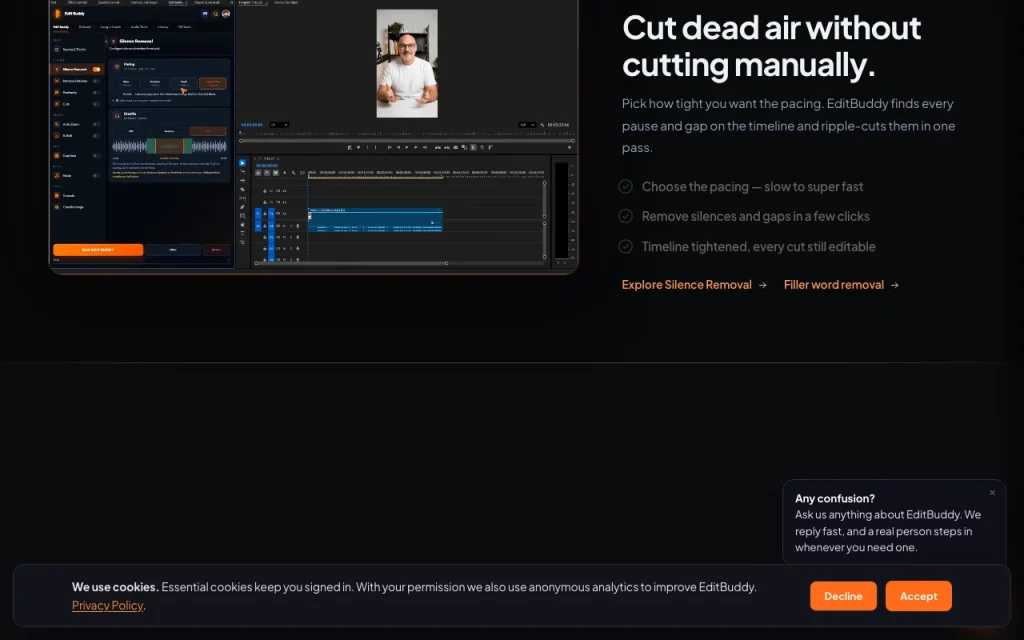The image size is (1024, 640).
Task: Click the EditBuddy logo icon
Action: pos(57,14)
